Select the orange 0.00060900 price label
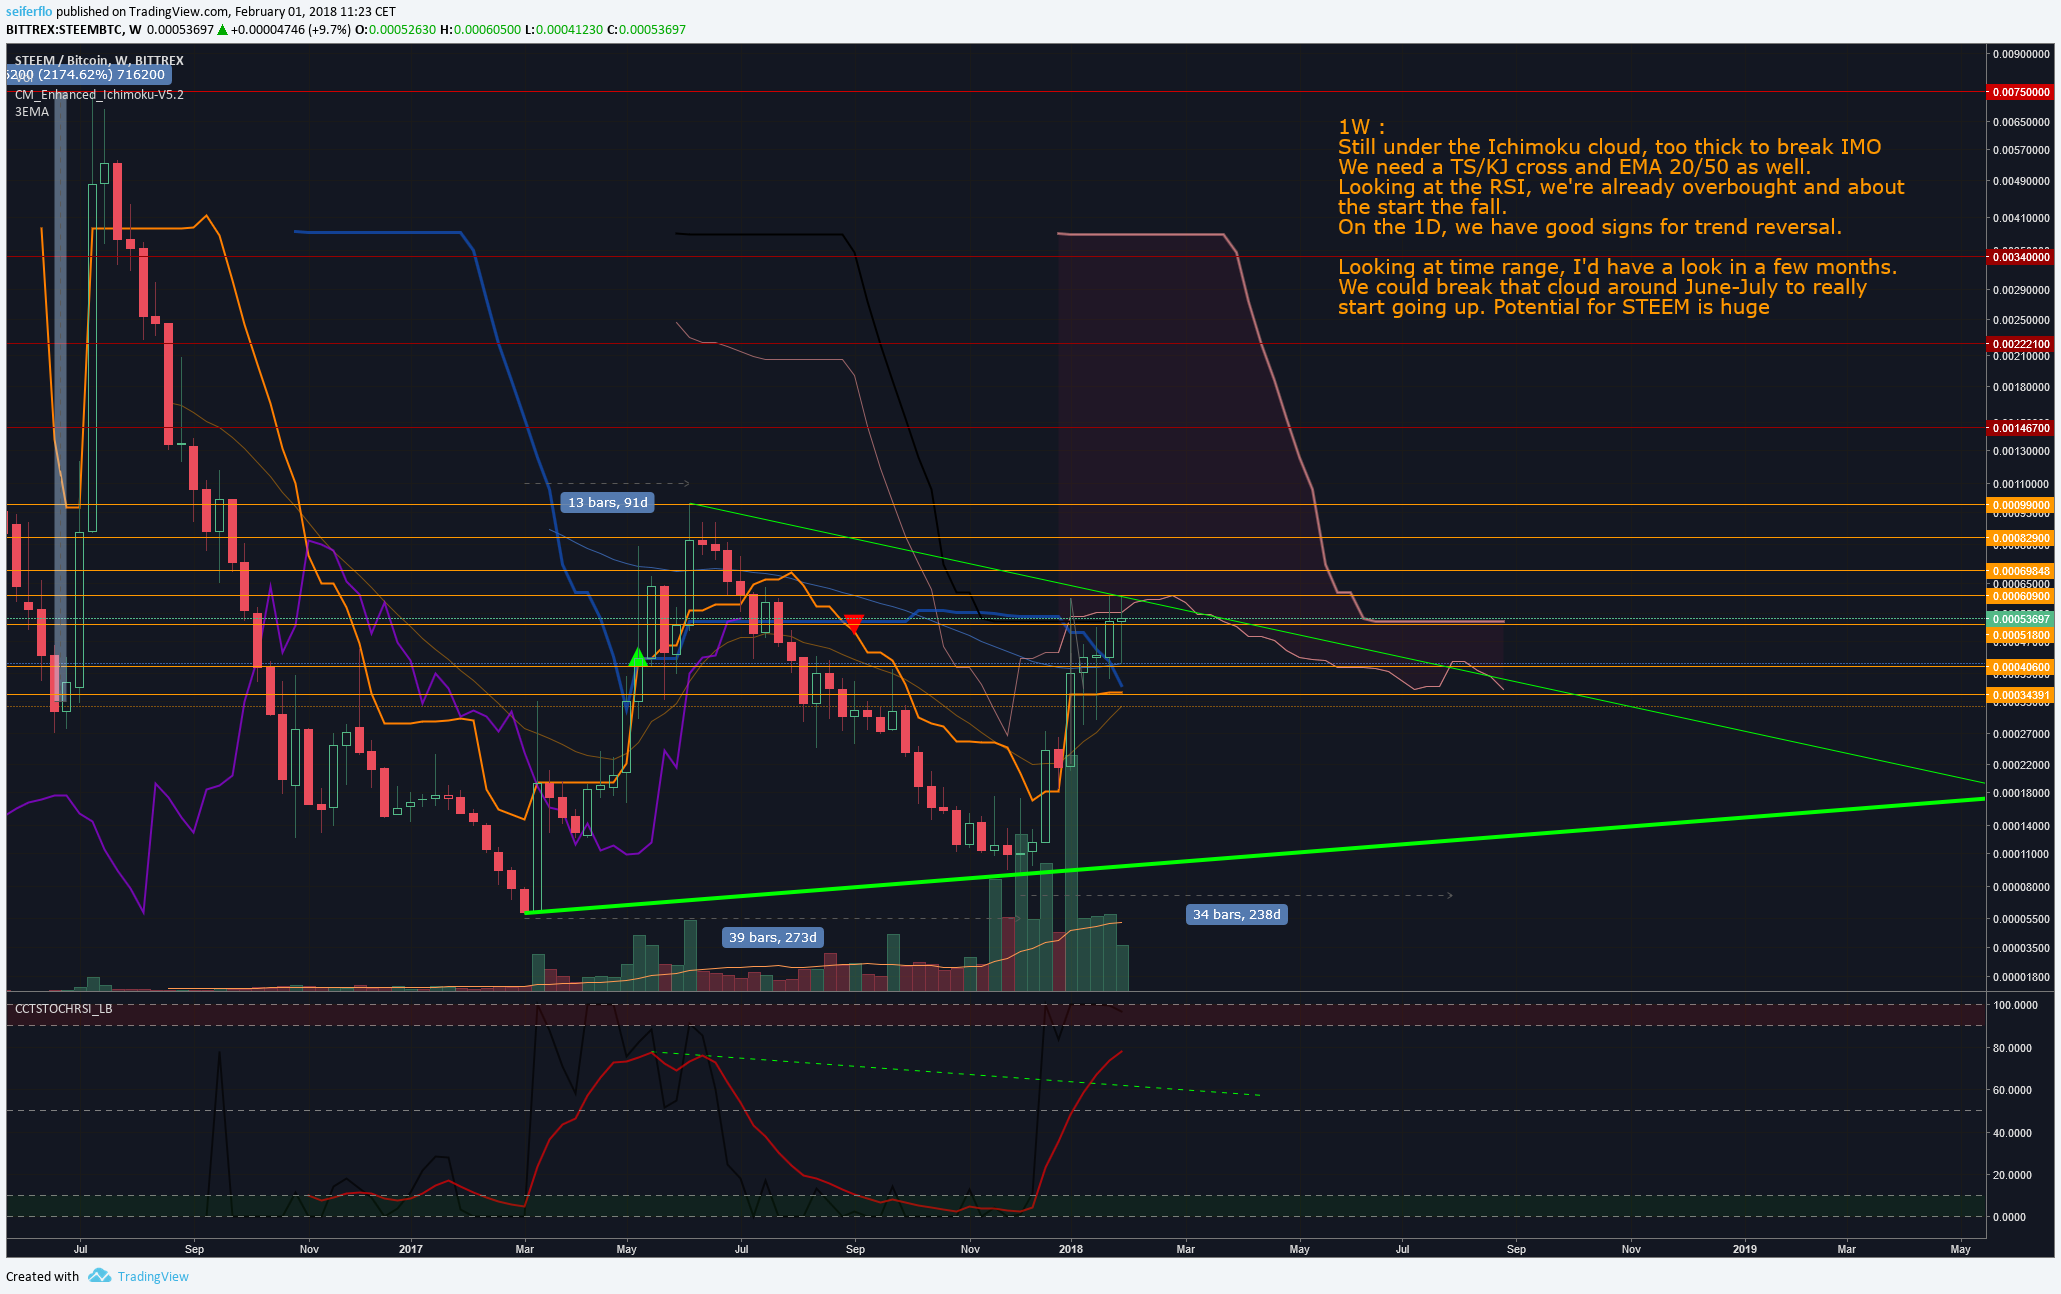Viewport: 2061px width, 1294px height. (2021, 596)
